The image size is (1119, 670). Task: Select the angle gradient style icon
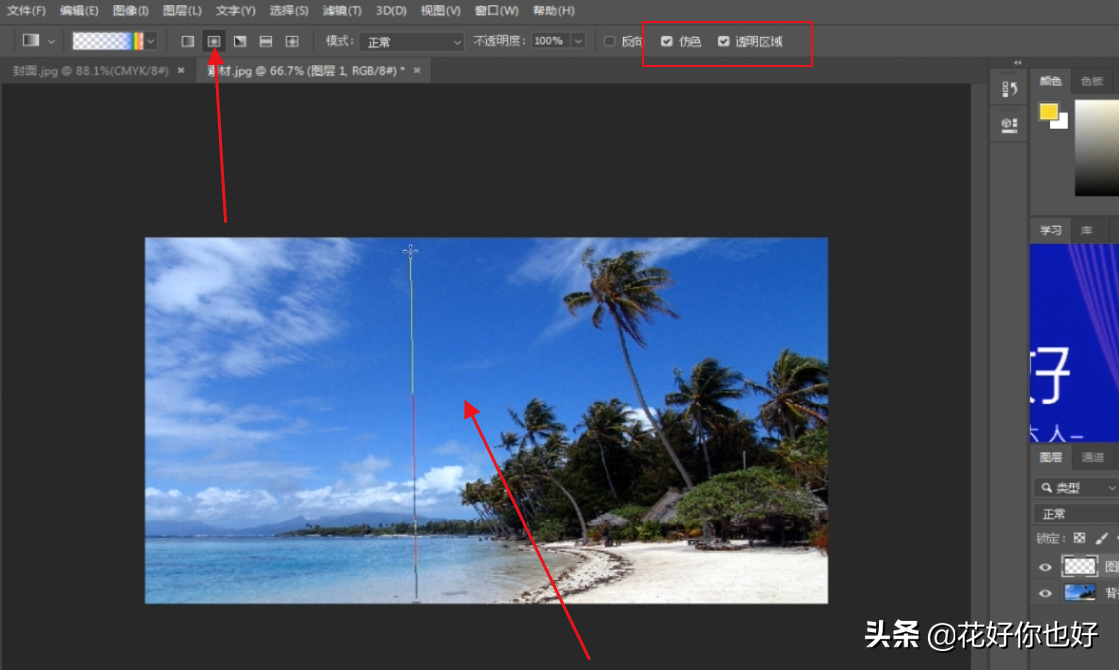240,41
